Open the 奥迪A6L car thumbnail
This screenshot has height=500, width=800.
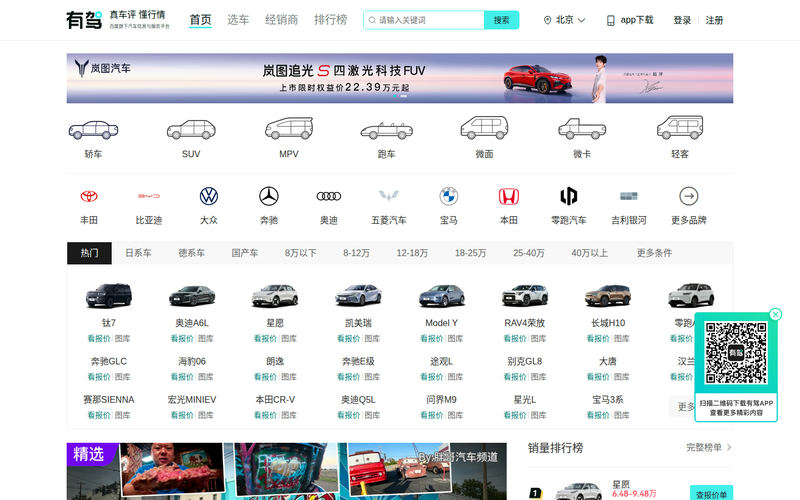[192, 295]
